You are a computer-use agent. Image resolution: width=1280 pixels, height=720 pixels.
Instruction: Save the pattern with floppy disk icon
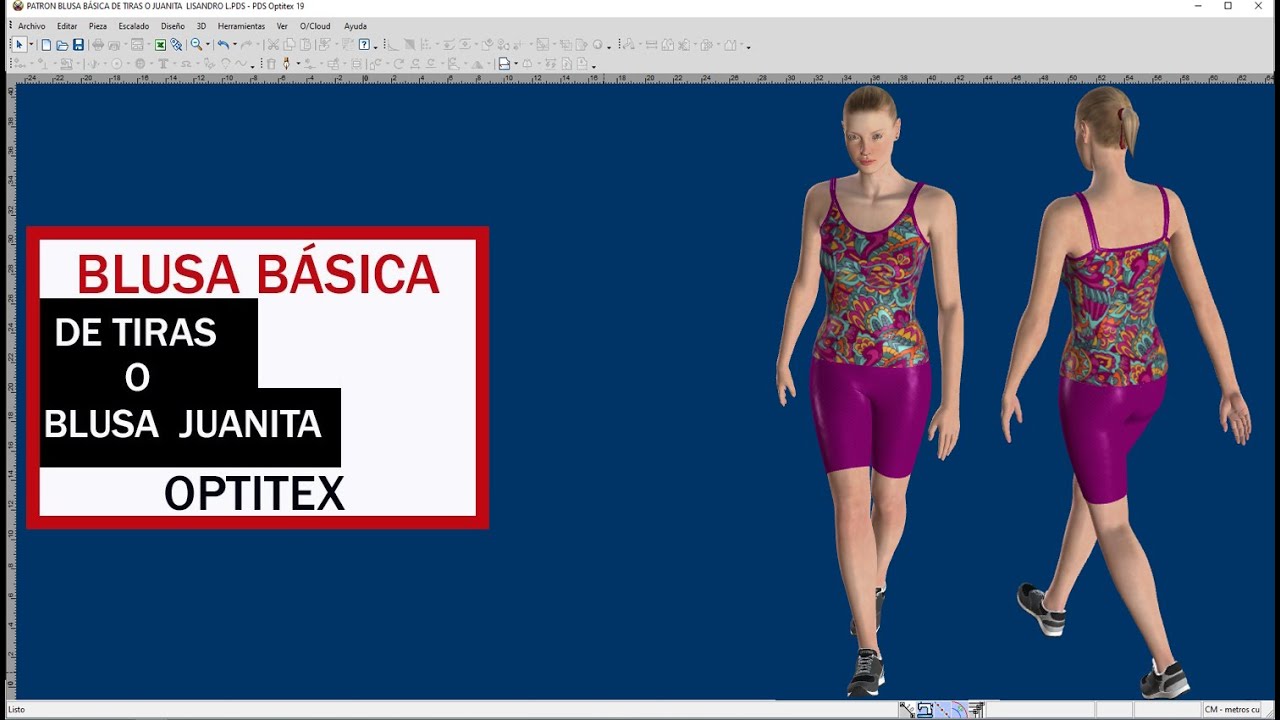pos(78,45)
